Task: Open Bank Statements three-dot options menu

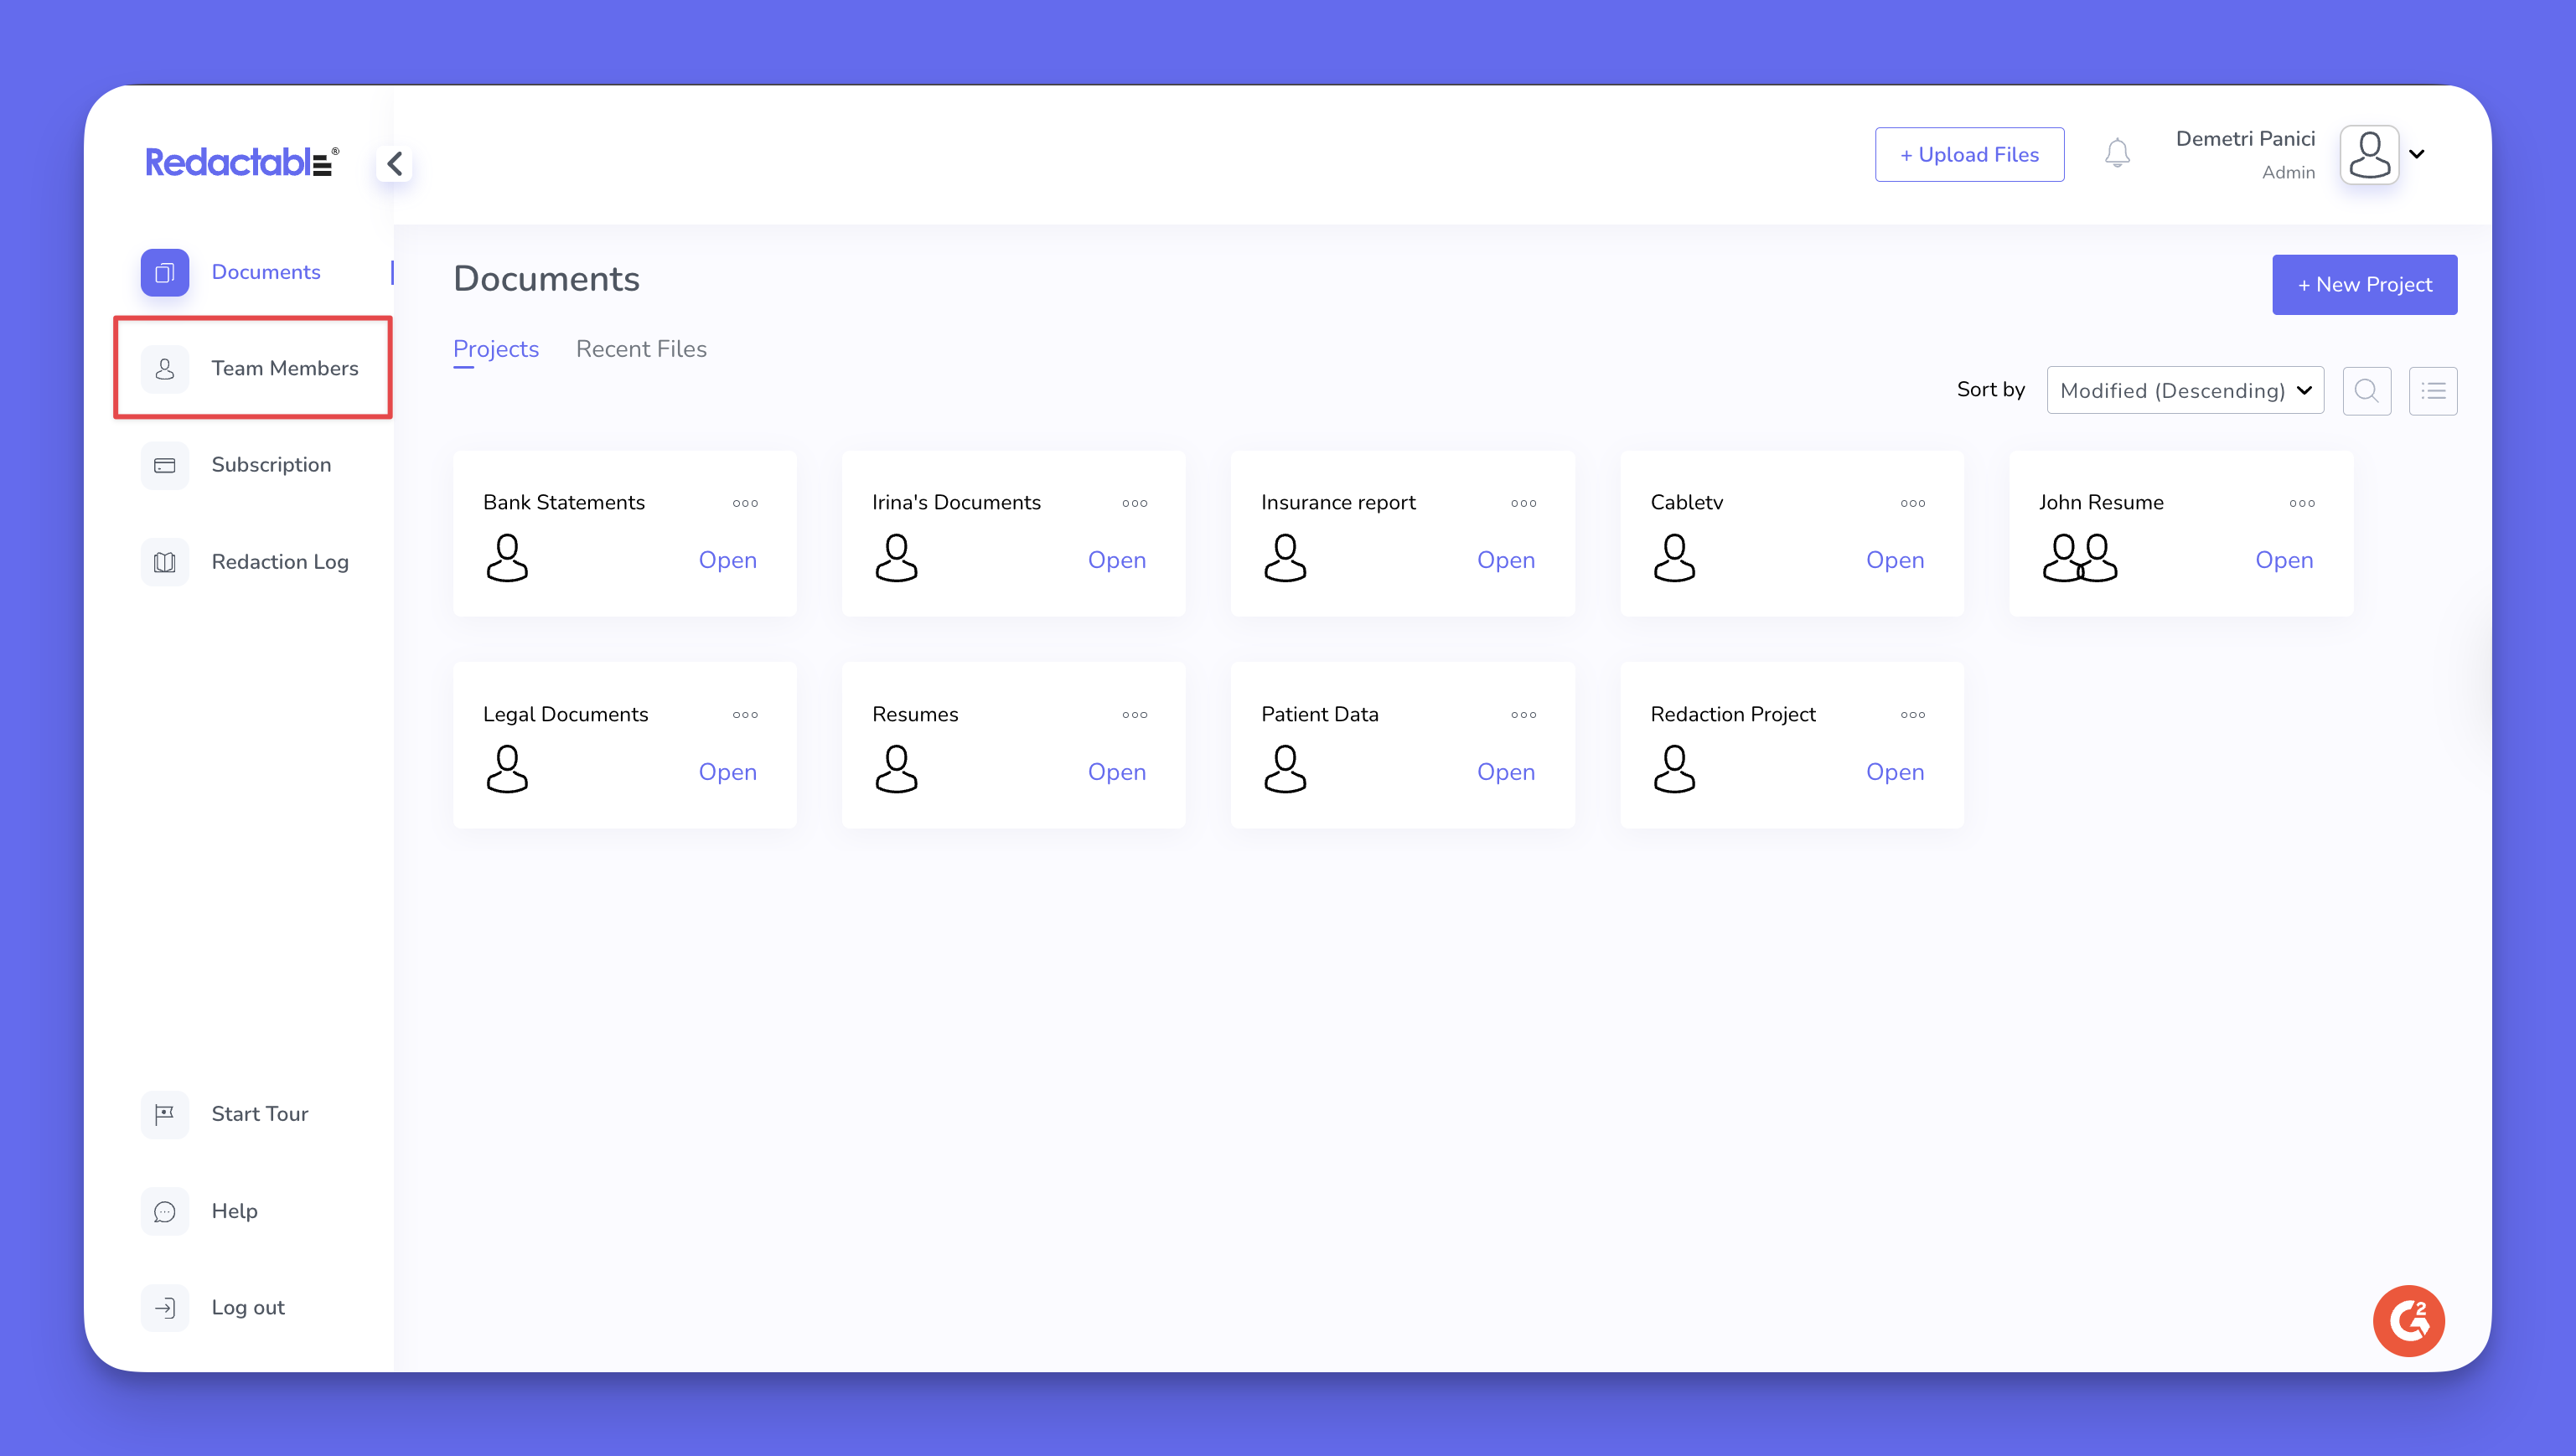Action: coord(745,503)
